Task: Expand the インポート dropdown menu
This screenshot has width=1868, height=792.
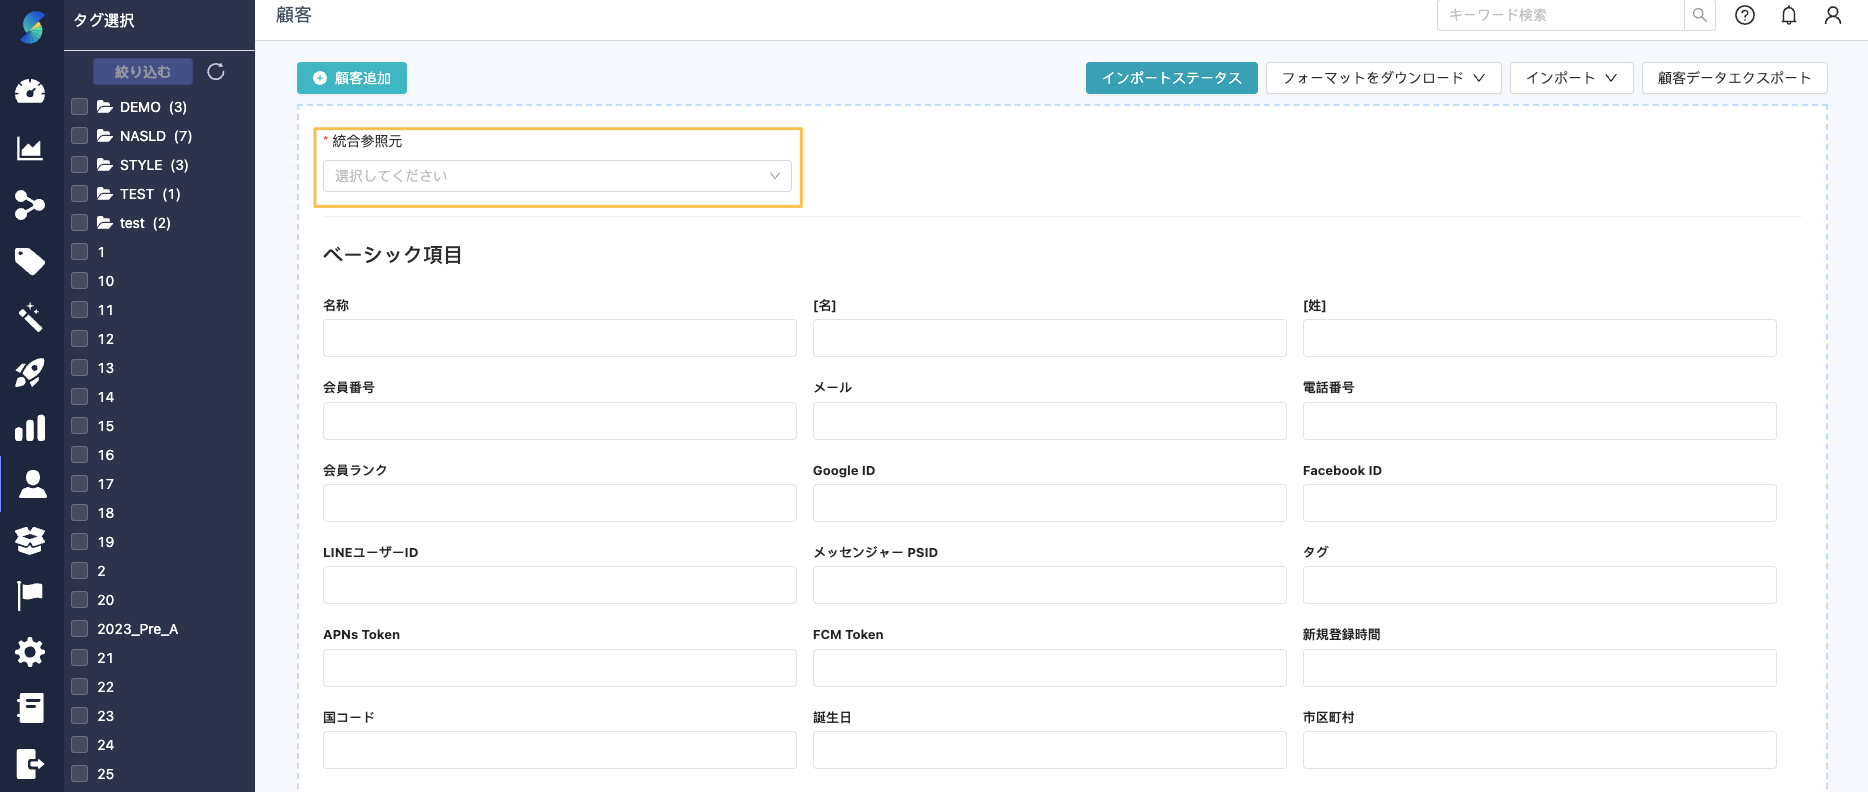Action: click(x=1571, y=78)
